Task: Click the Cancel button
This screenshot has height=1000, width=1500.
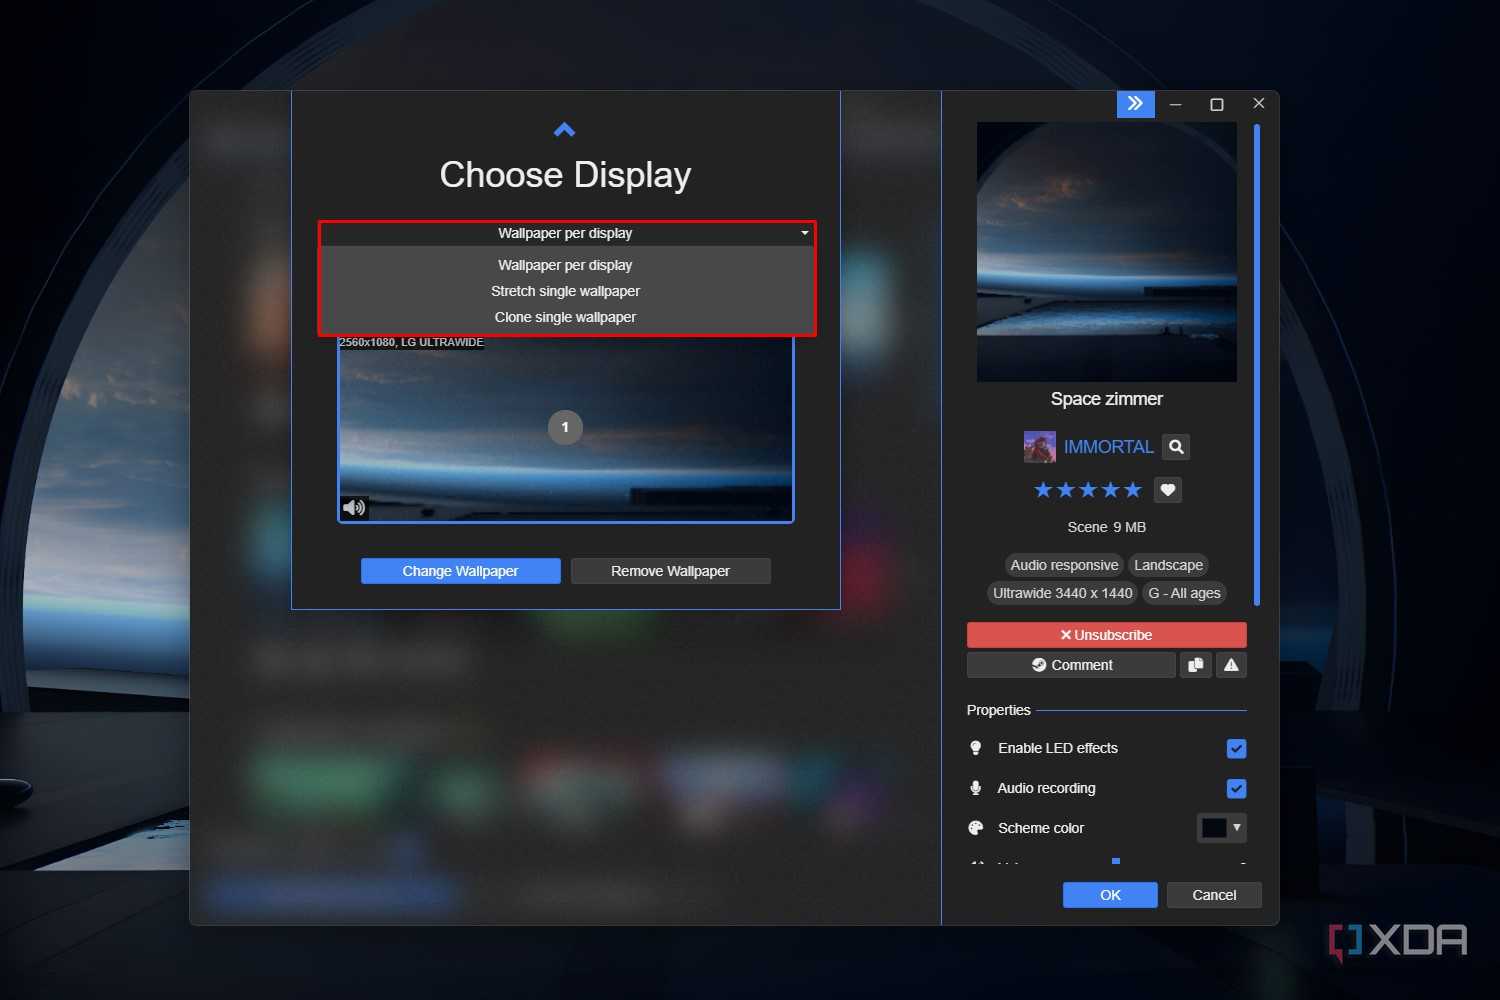Action: [1214, 895]
